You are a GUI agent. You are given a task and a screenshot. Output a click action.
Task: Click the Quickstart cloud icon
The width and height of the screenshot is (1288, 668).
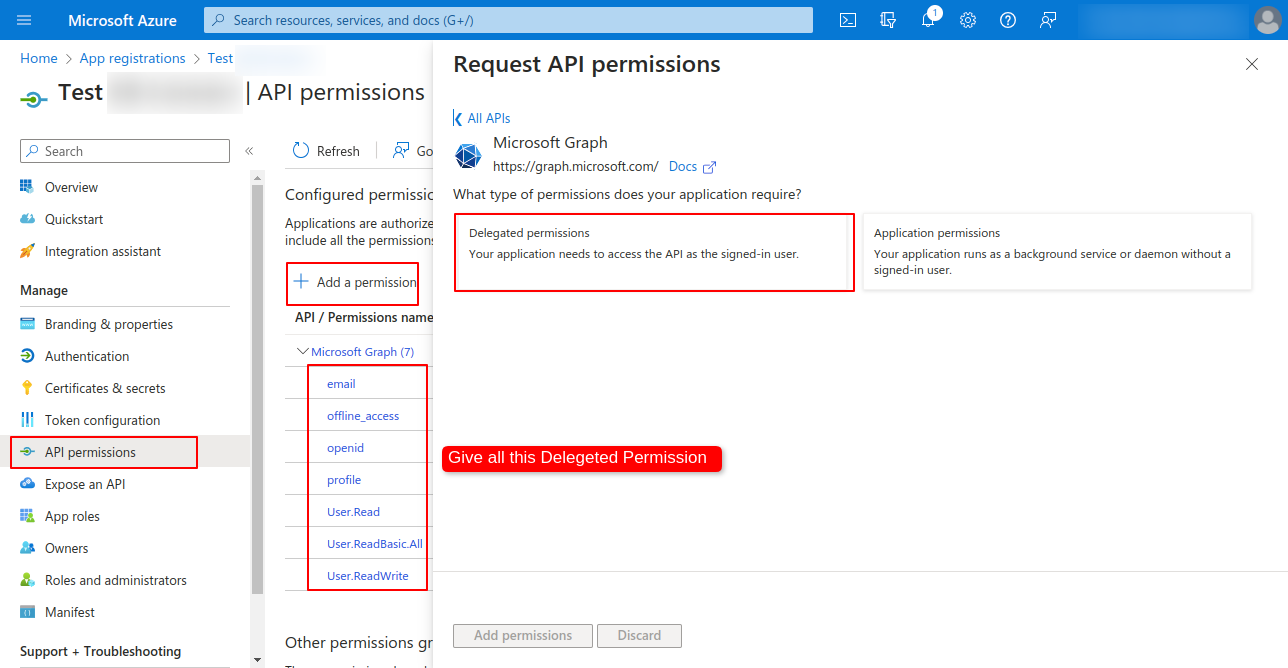[27, 219]
